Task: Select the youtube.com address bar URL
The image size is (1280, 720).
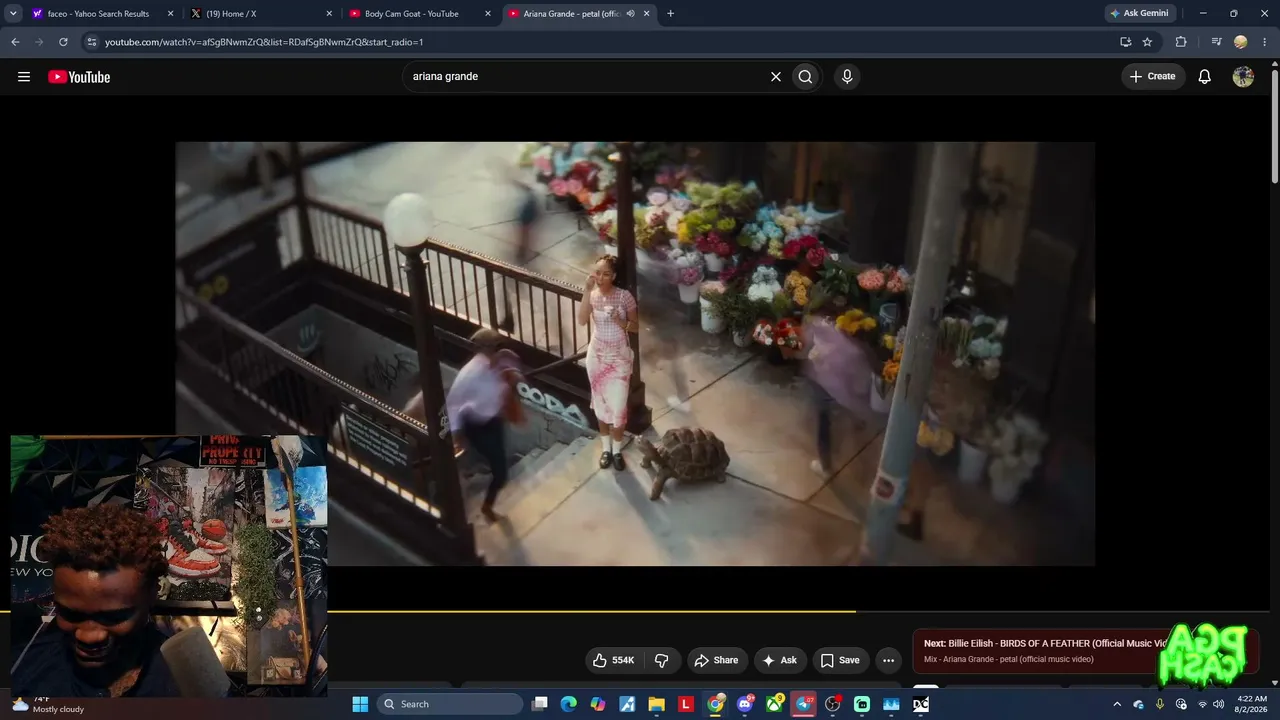Action: click(x=264, y=42)
